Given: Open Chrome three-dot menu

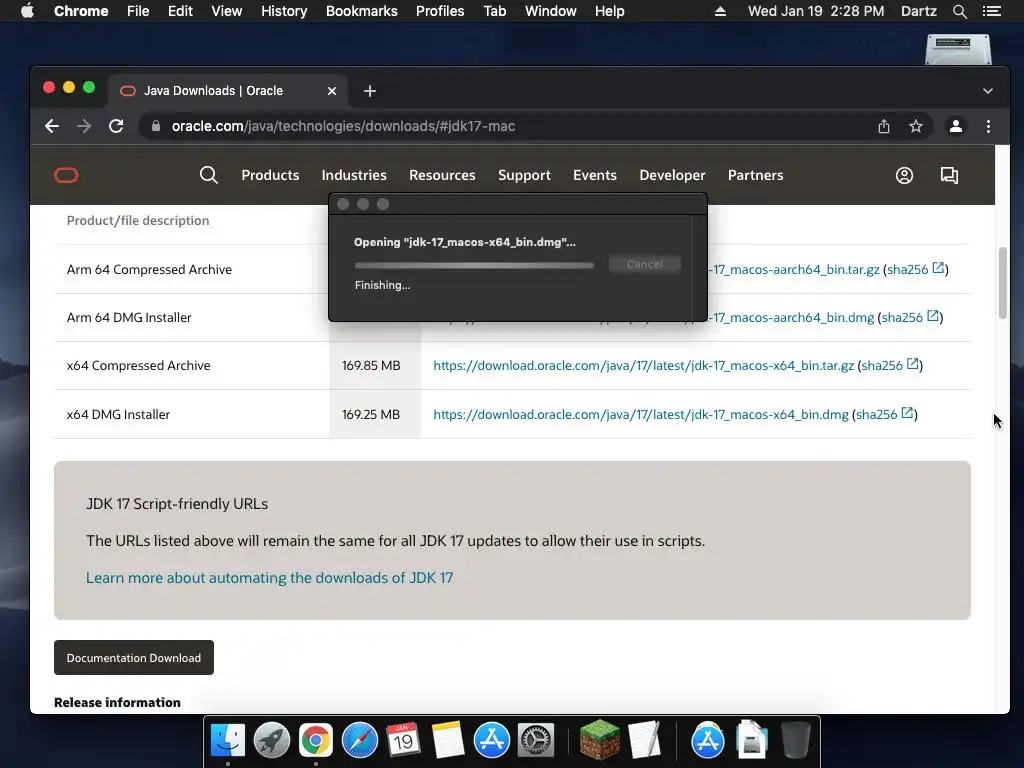Looking at the screenshot, I should [x=988, y=126].
